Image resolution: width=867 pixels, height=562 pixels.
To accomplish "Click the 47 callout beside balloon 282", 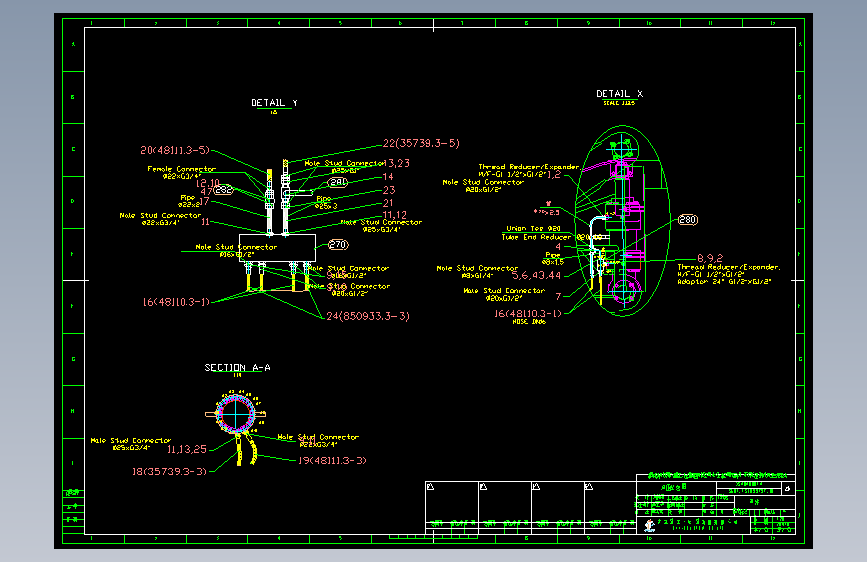I will tap(206, 191).
